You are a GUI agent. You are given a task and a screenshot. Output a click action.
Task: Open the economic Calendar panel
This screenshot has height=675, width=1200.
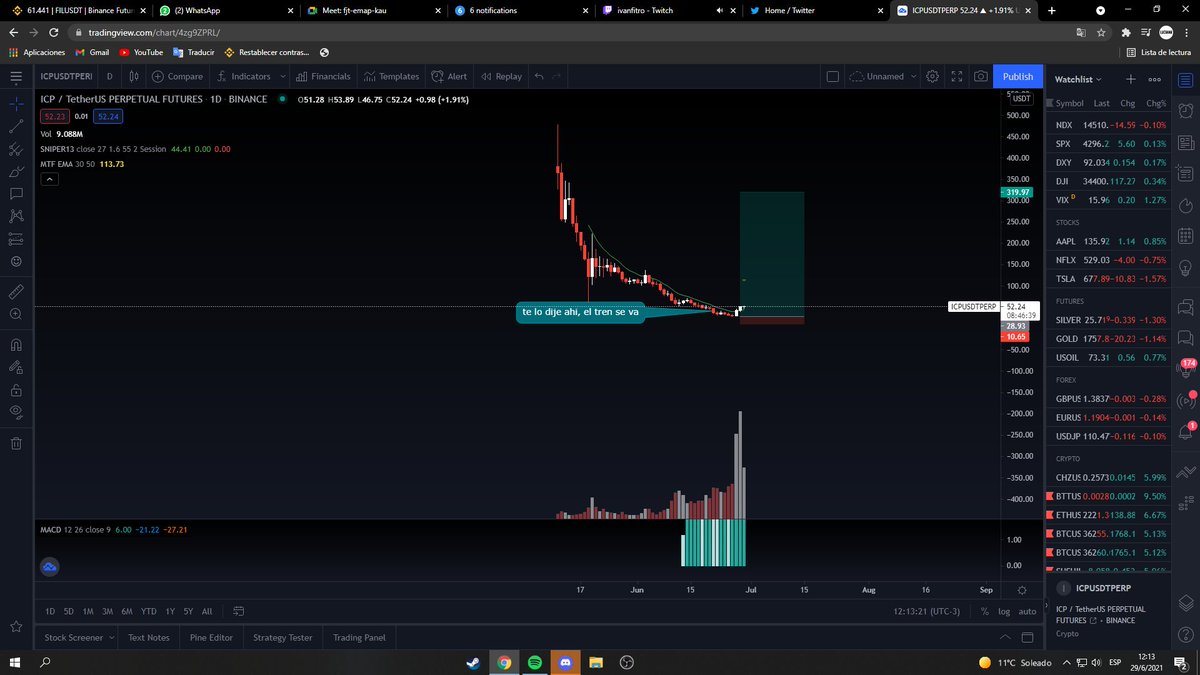(x=1185, y=237)
